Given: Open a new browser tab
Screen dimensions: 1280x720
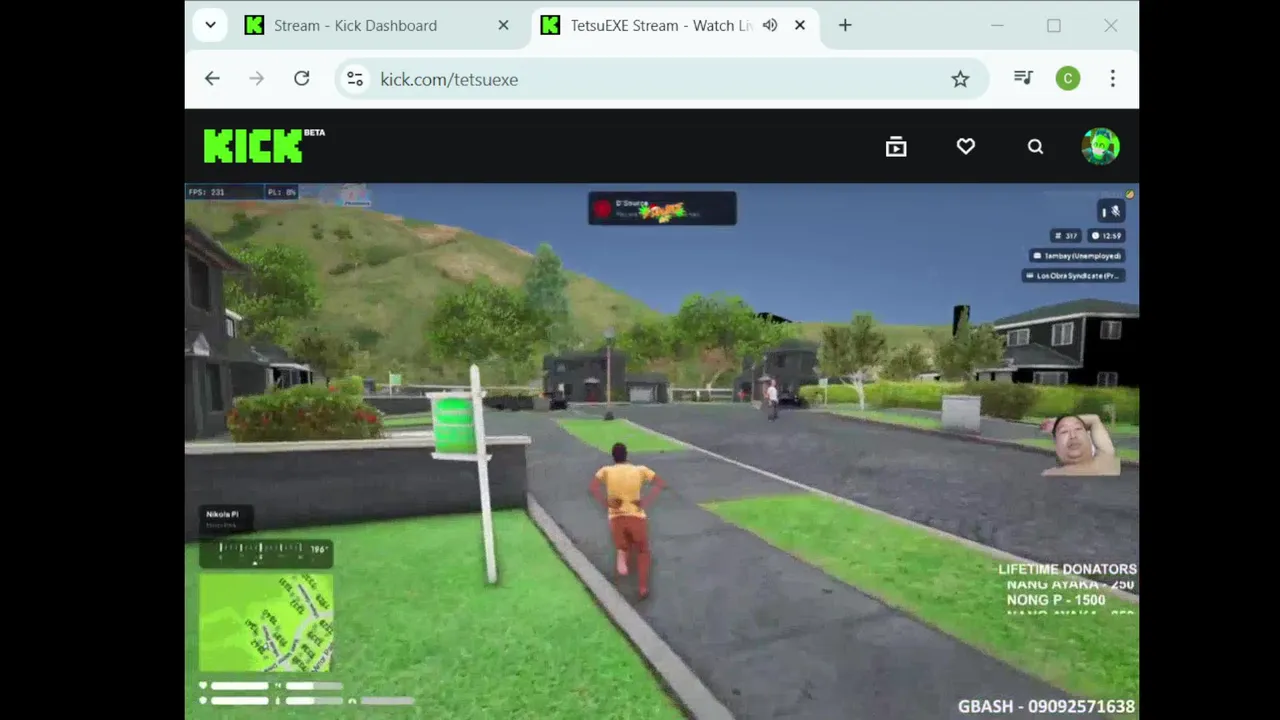Looking at the screenshot, I should [845, 25].
